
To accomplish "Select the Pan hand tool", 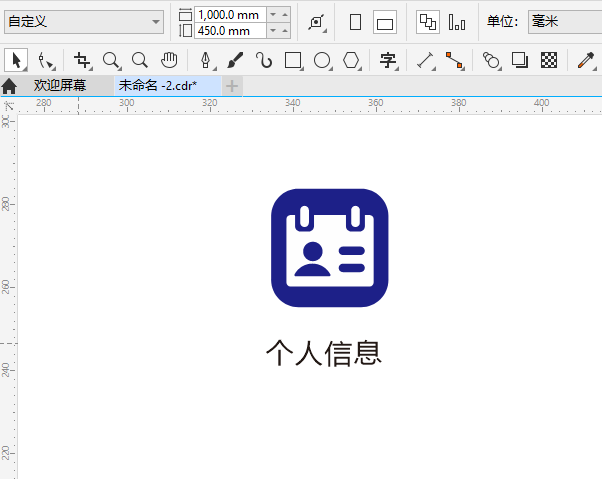I will tap(169, 61).
